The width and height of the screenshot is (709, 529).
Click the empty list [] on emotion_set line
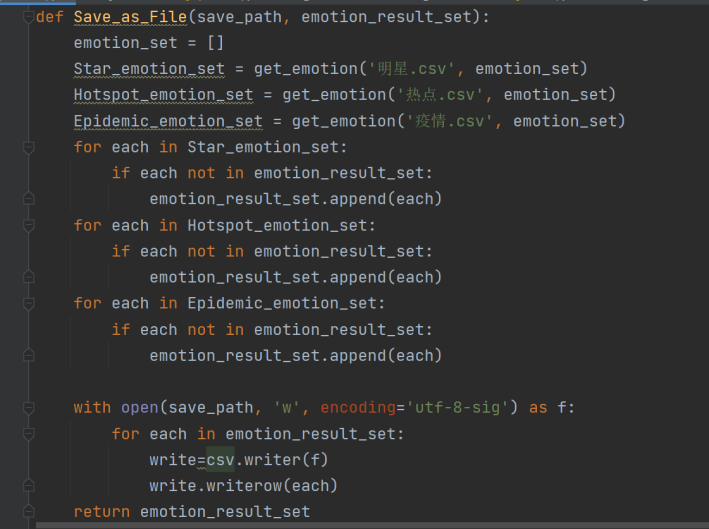[x=216, y=43]
